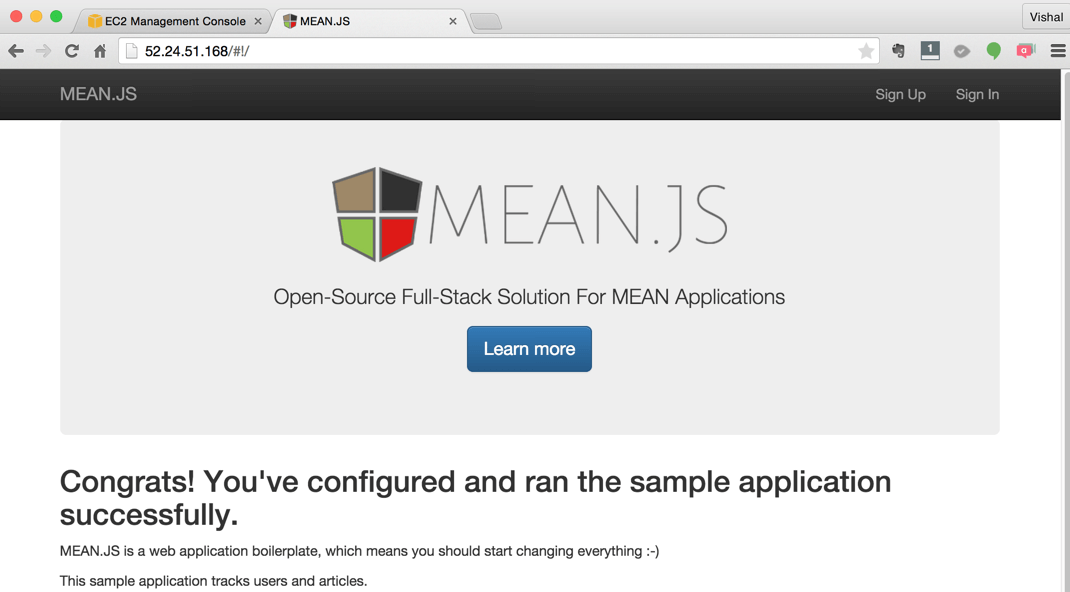Open the Chrome hamburger menu
The height and width of the screenshot is (592, 1070).
1058,51
